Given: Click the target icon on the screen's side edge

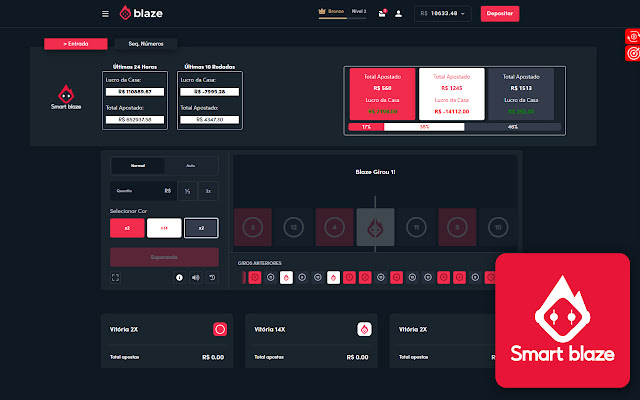Looking at the screenshot, I should click(x=633, y=53).
